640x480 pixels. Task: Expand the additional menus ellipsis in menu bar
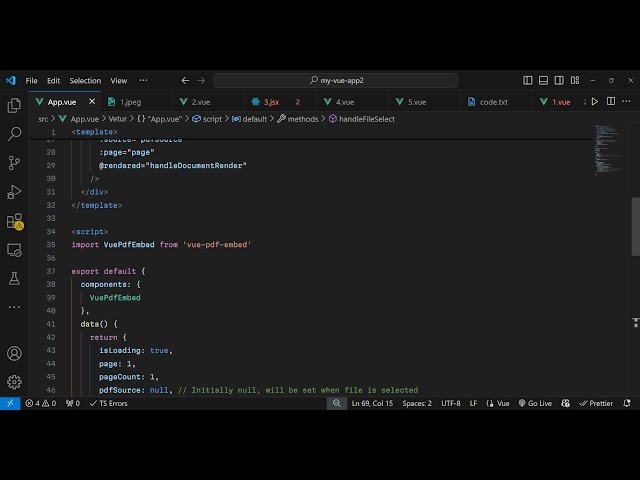click(x=143, y=80)
